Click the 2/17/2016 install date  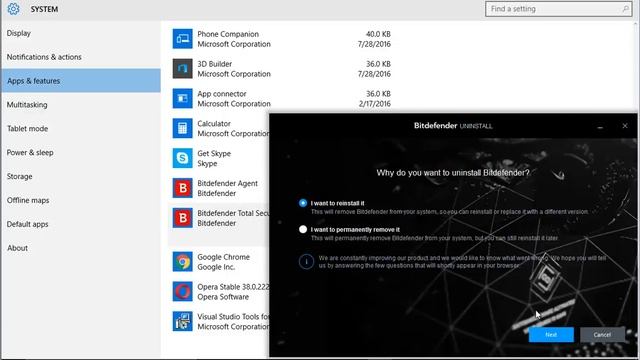coord(375,104)
